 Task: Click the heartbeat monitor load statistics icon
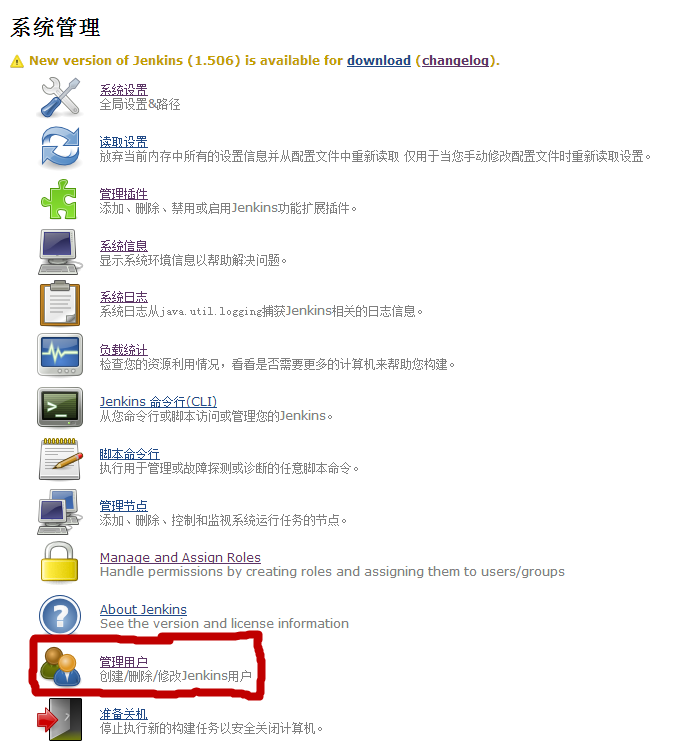[60, 355]
